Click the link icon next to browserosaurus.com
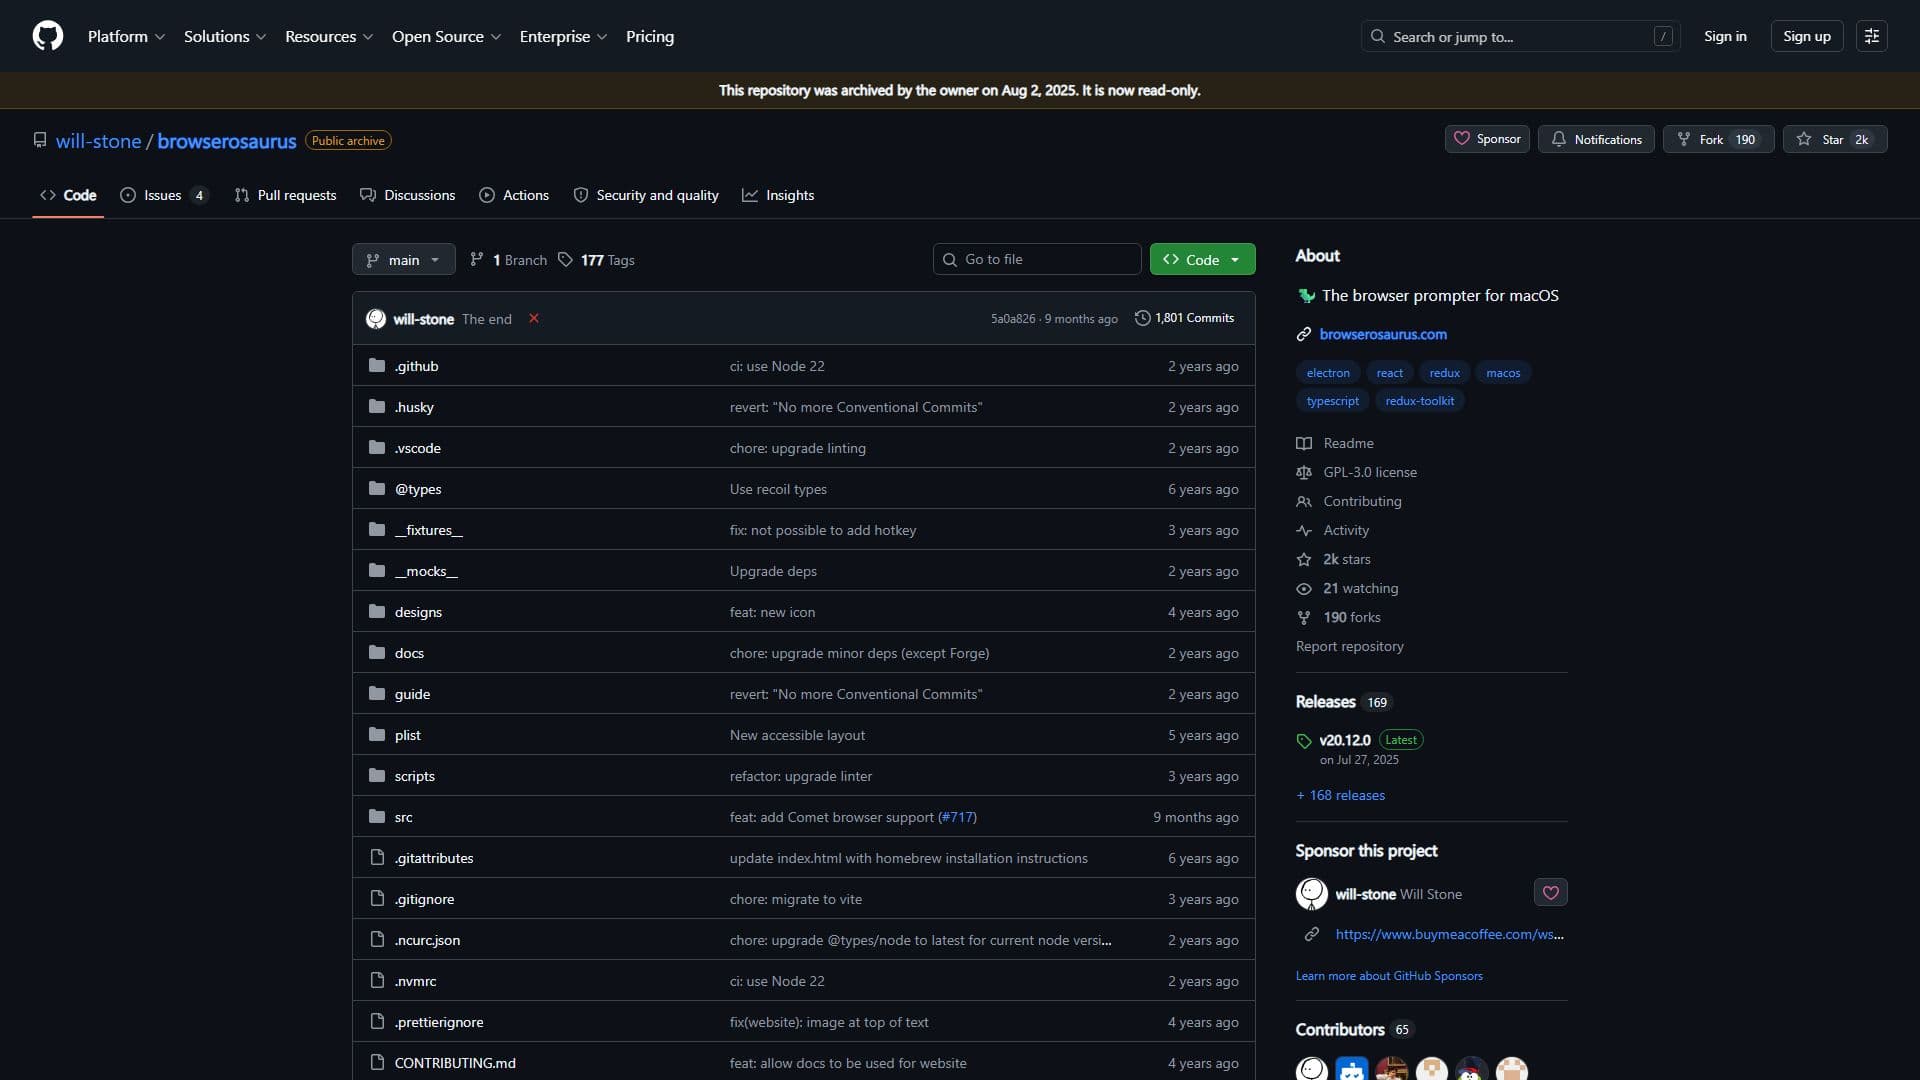This screenshot has height=1080, width=1920. click(1304, 334)
